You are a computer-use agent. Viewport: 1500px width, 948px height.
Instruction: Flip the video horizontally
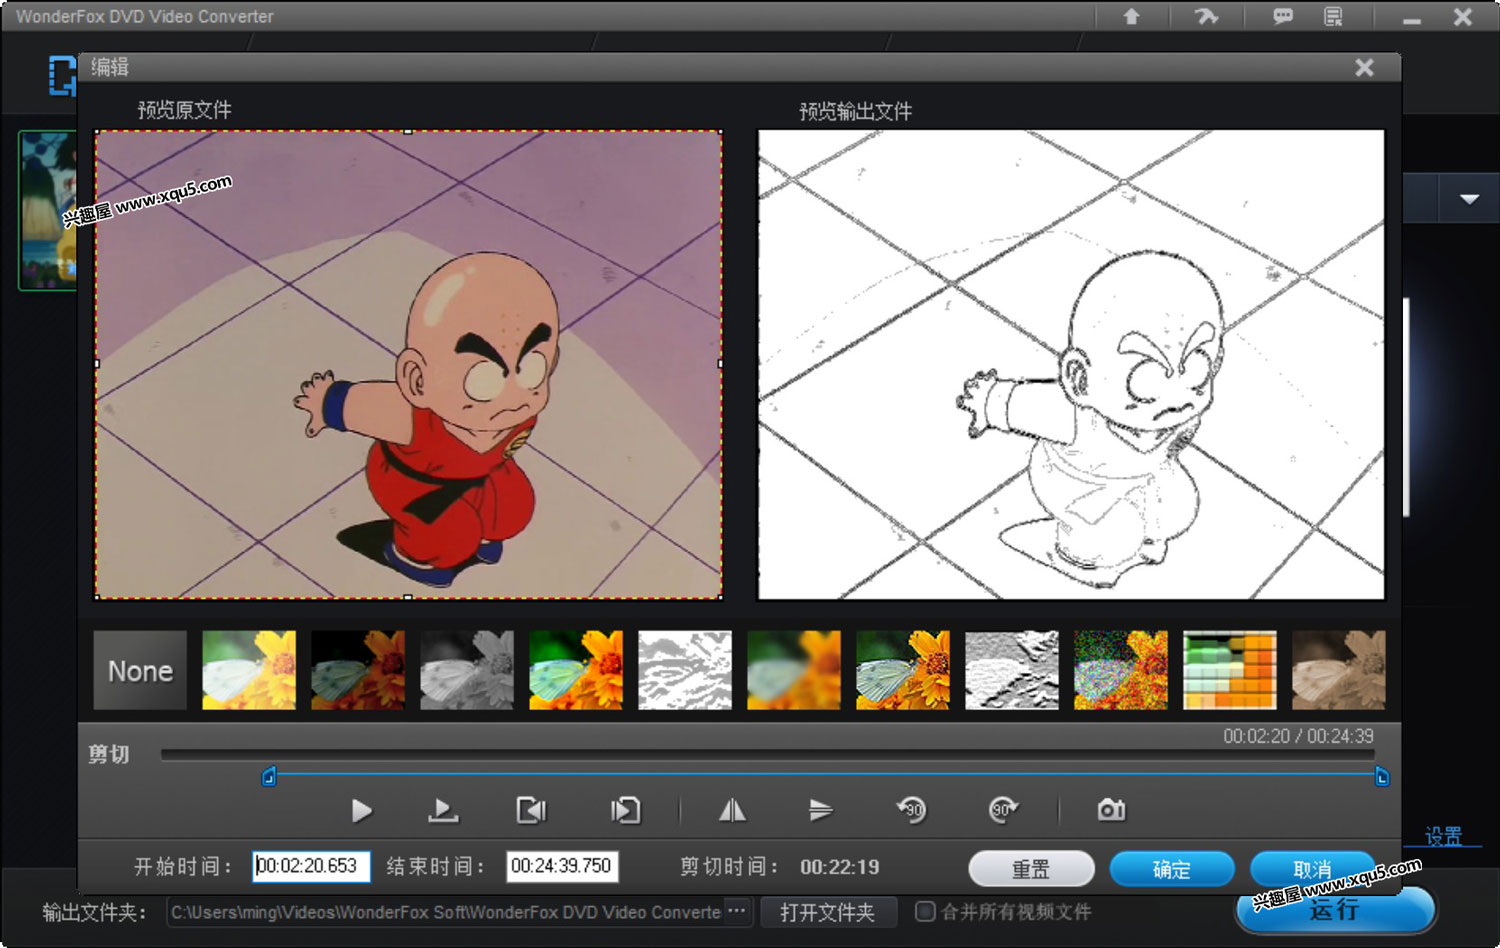pos(732,810)
